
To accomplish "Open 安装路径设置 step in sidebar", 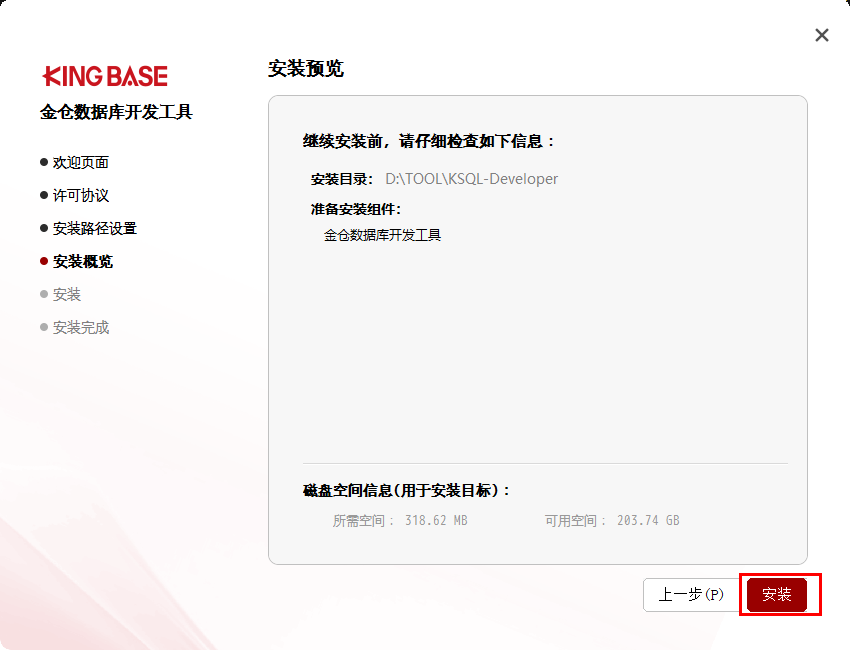I will tap(94, 228).
